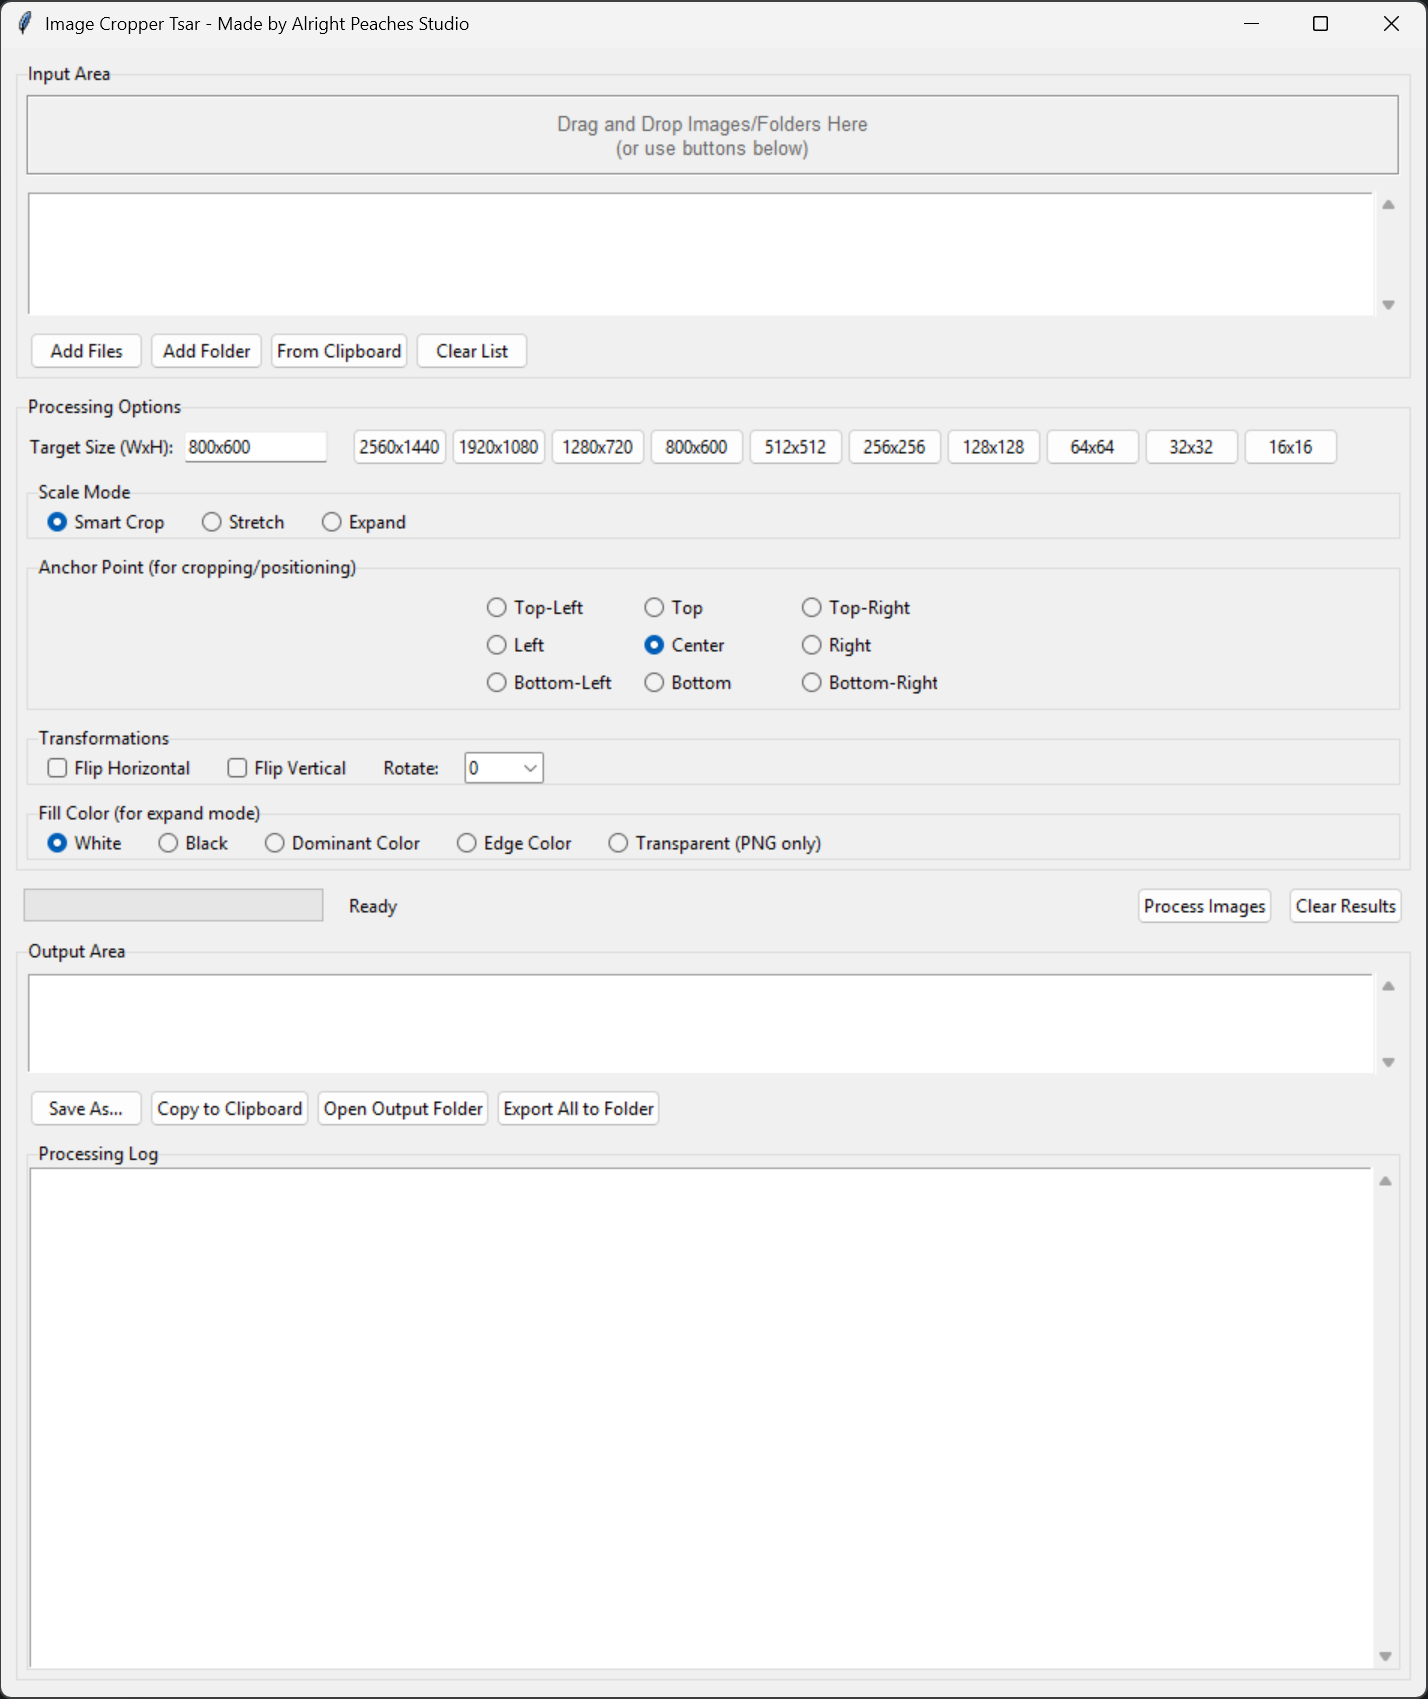Click the feather app icon in title bar
The image size is (1428, 1699).
click(25, 23)
